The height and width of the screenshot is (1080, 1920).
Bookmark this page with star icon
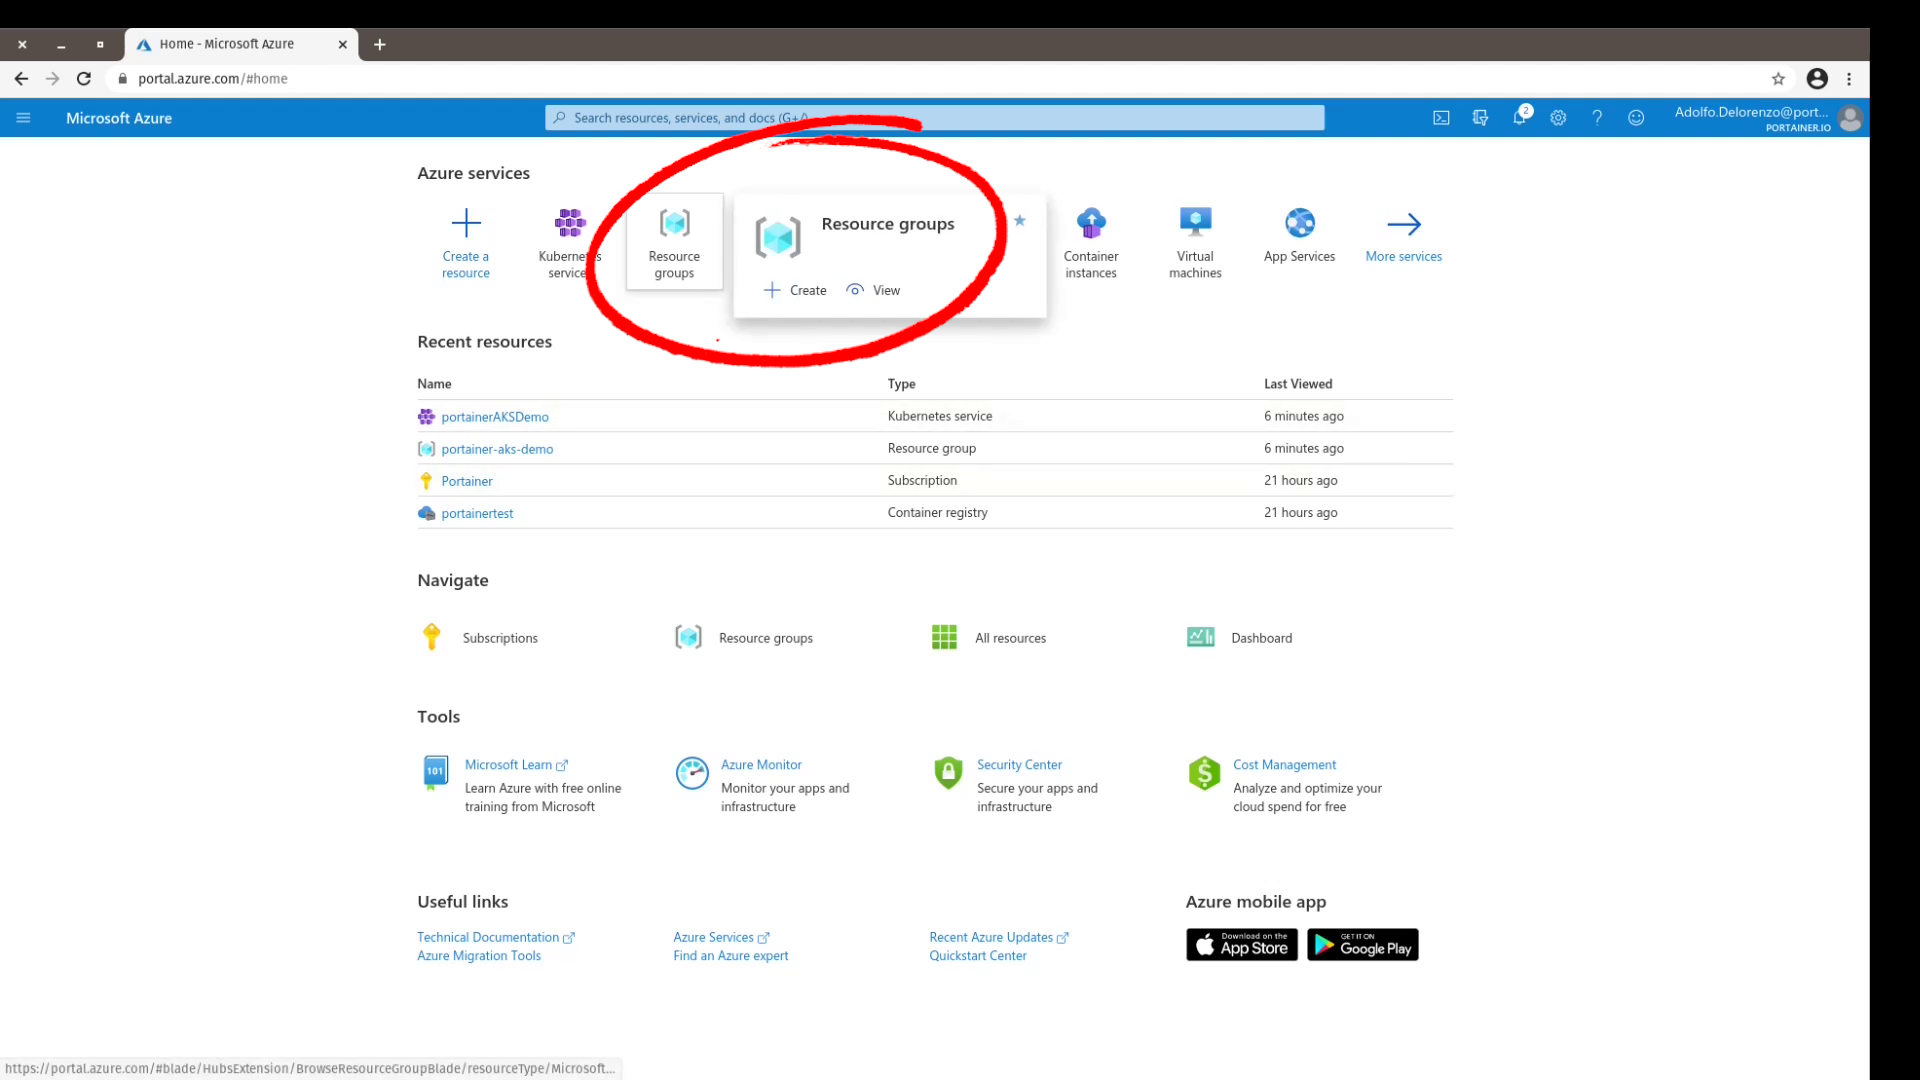pos(1778,79)
